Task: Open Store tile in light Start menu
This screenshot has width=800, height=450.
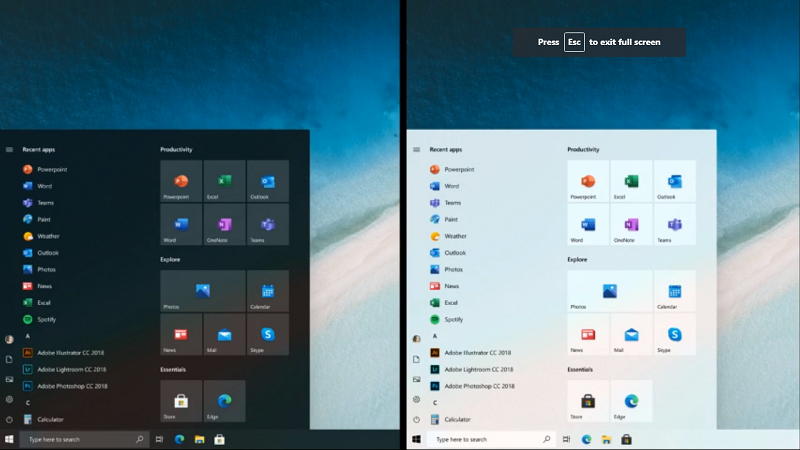Action: pos(588,401)
